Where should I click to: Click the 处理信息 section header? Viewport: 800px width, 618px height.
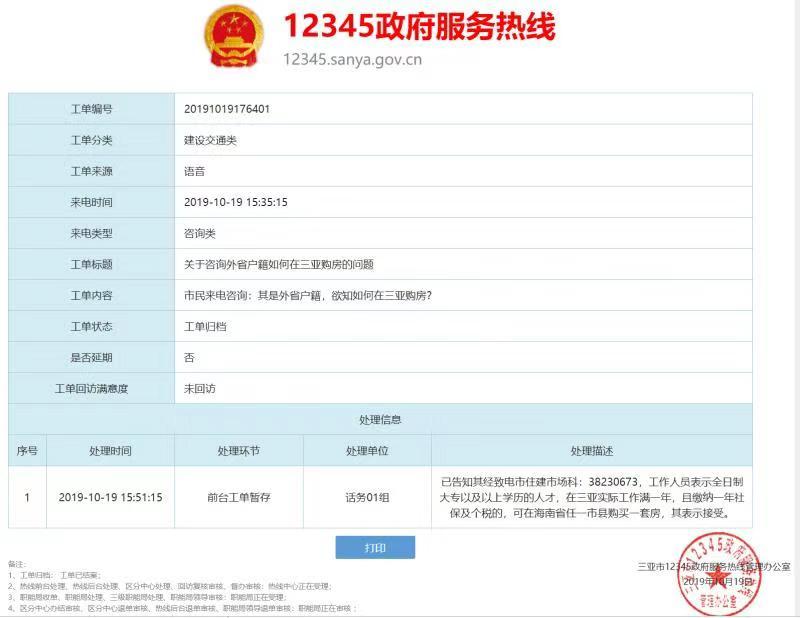pos(380,419)
